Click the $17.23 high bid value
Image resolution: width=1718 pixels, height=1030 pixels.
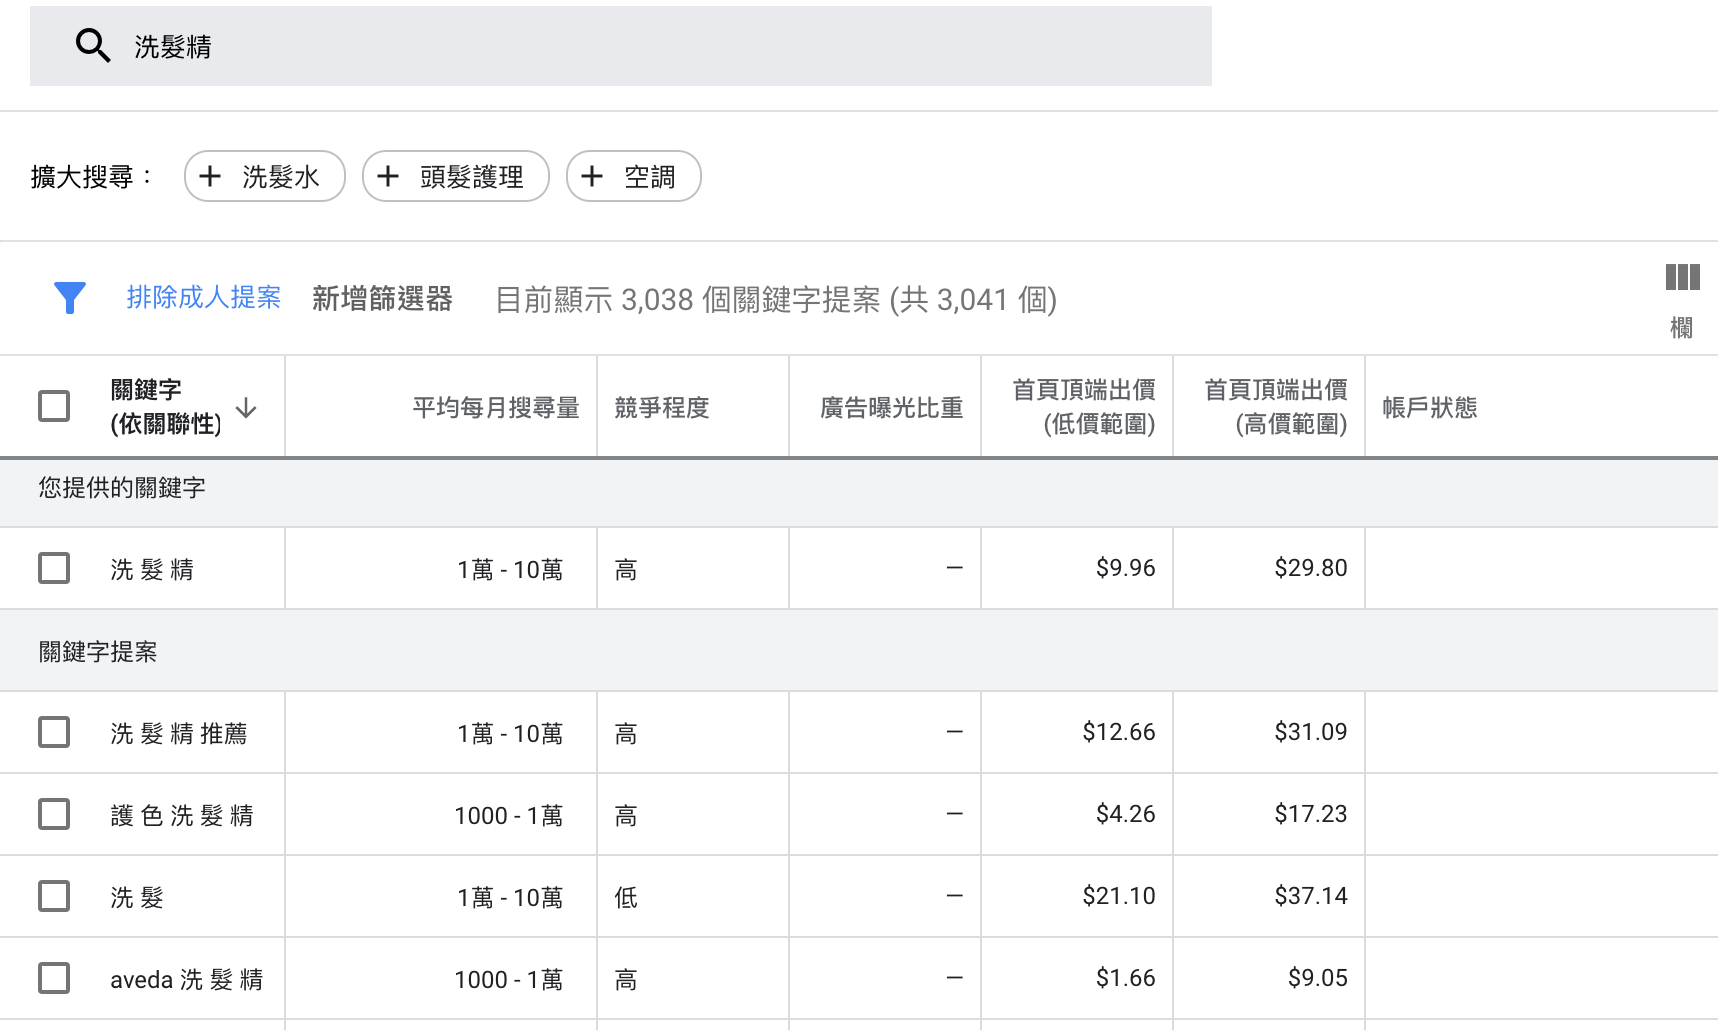click(1311, 814)
